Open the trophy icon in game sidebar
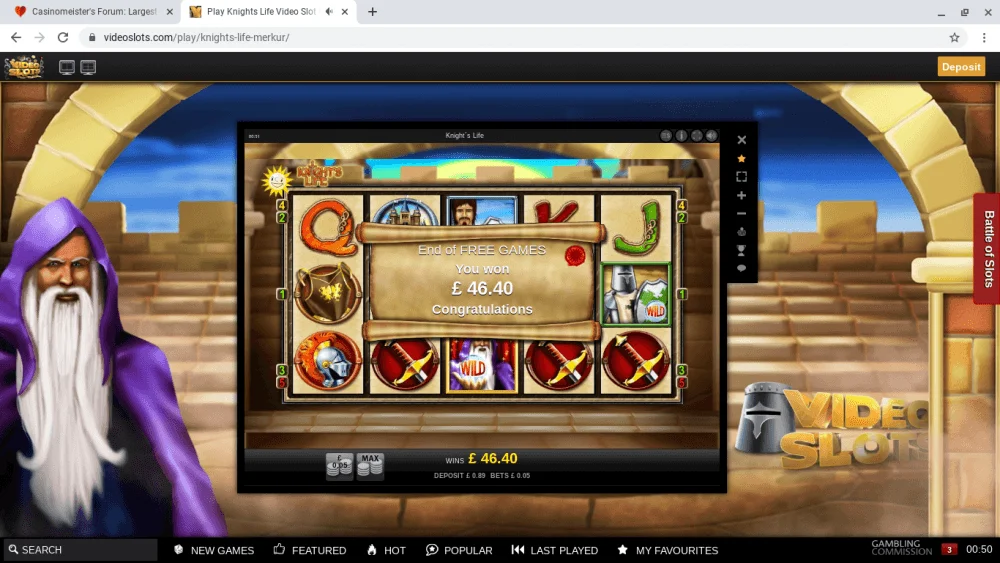 pyautogui.click(x=741, y=250)
